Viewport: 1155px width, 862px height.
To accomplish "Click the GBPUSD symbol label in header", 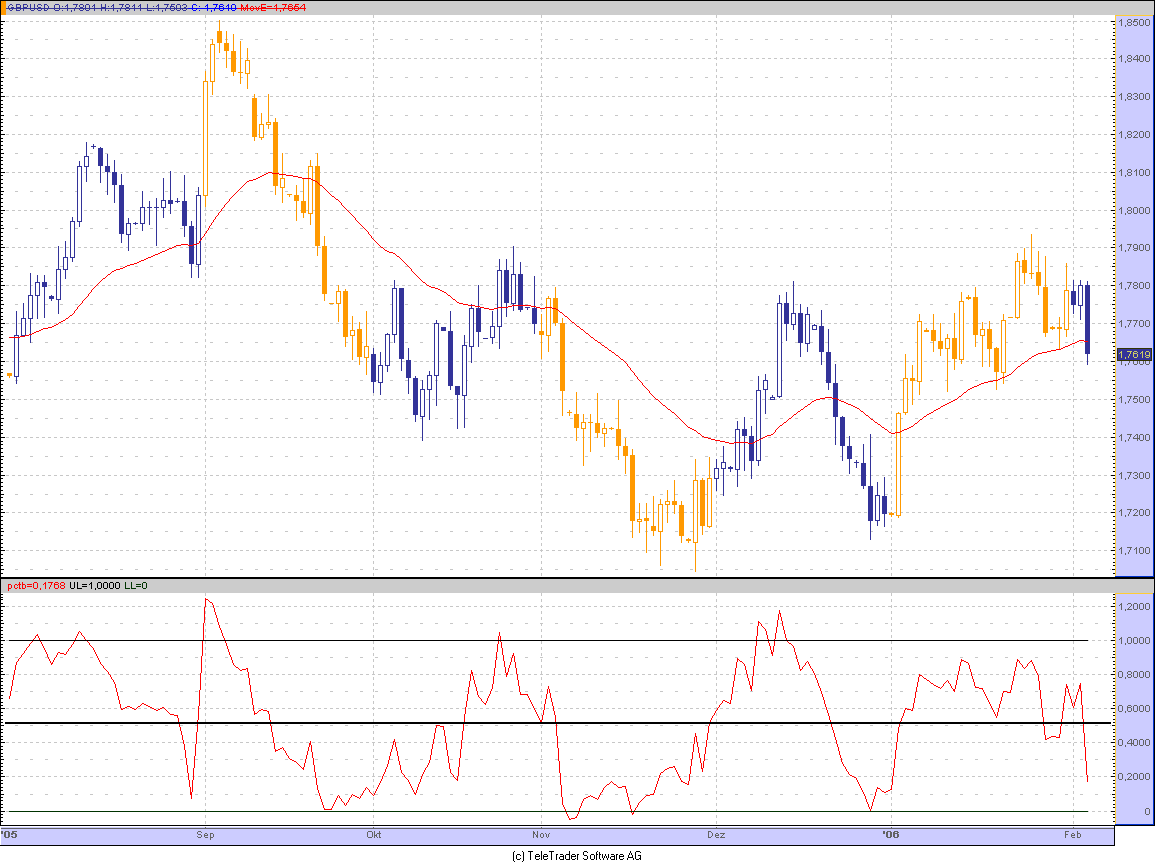I will coord(30,8).
